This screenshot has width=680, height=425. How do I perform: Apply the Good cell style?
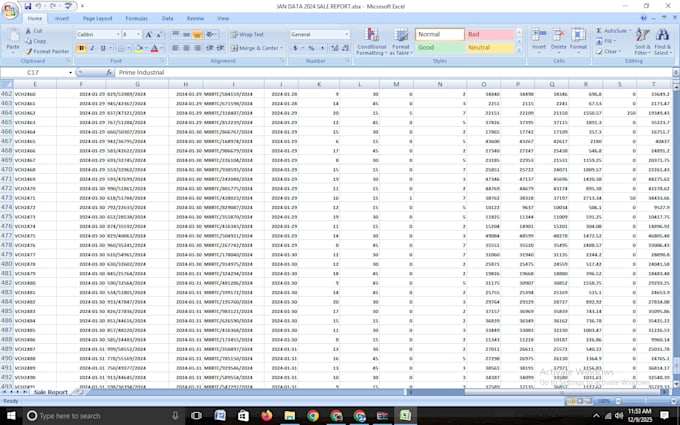(x=440, y=48)
